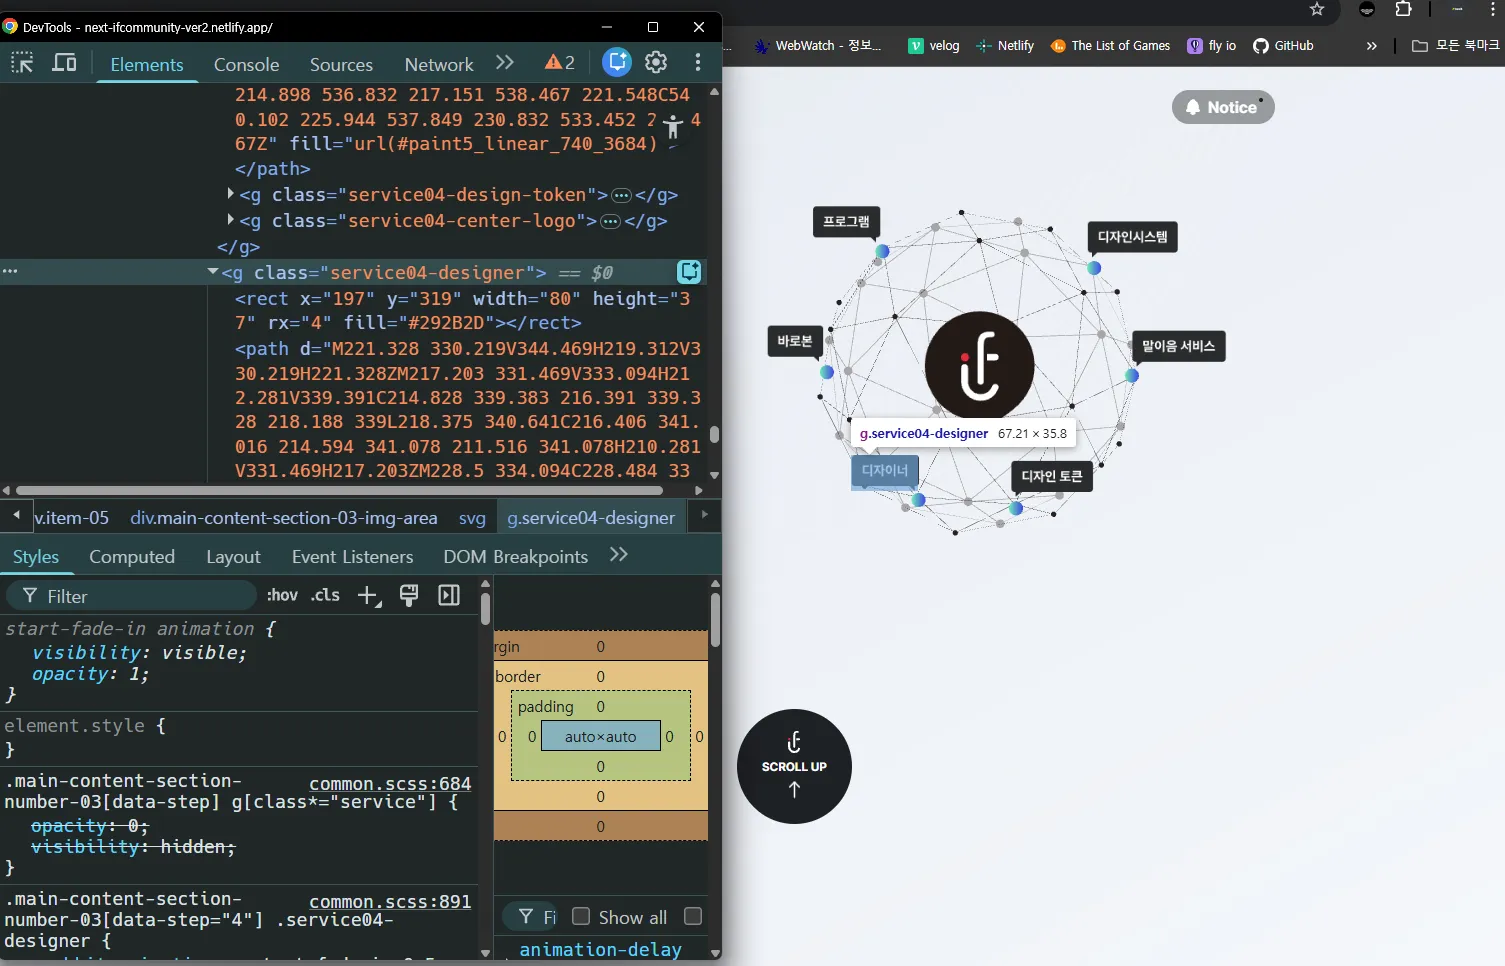
Task: Open the Chrome three-dot menu in the browser window
Action: [1493, 9]
